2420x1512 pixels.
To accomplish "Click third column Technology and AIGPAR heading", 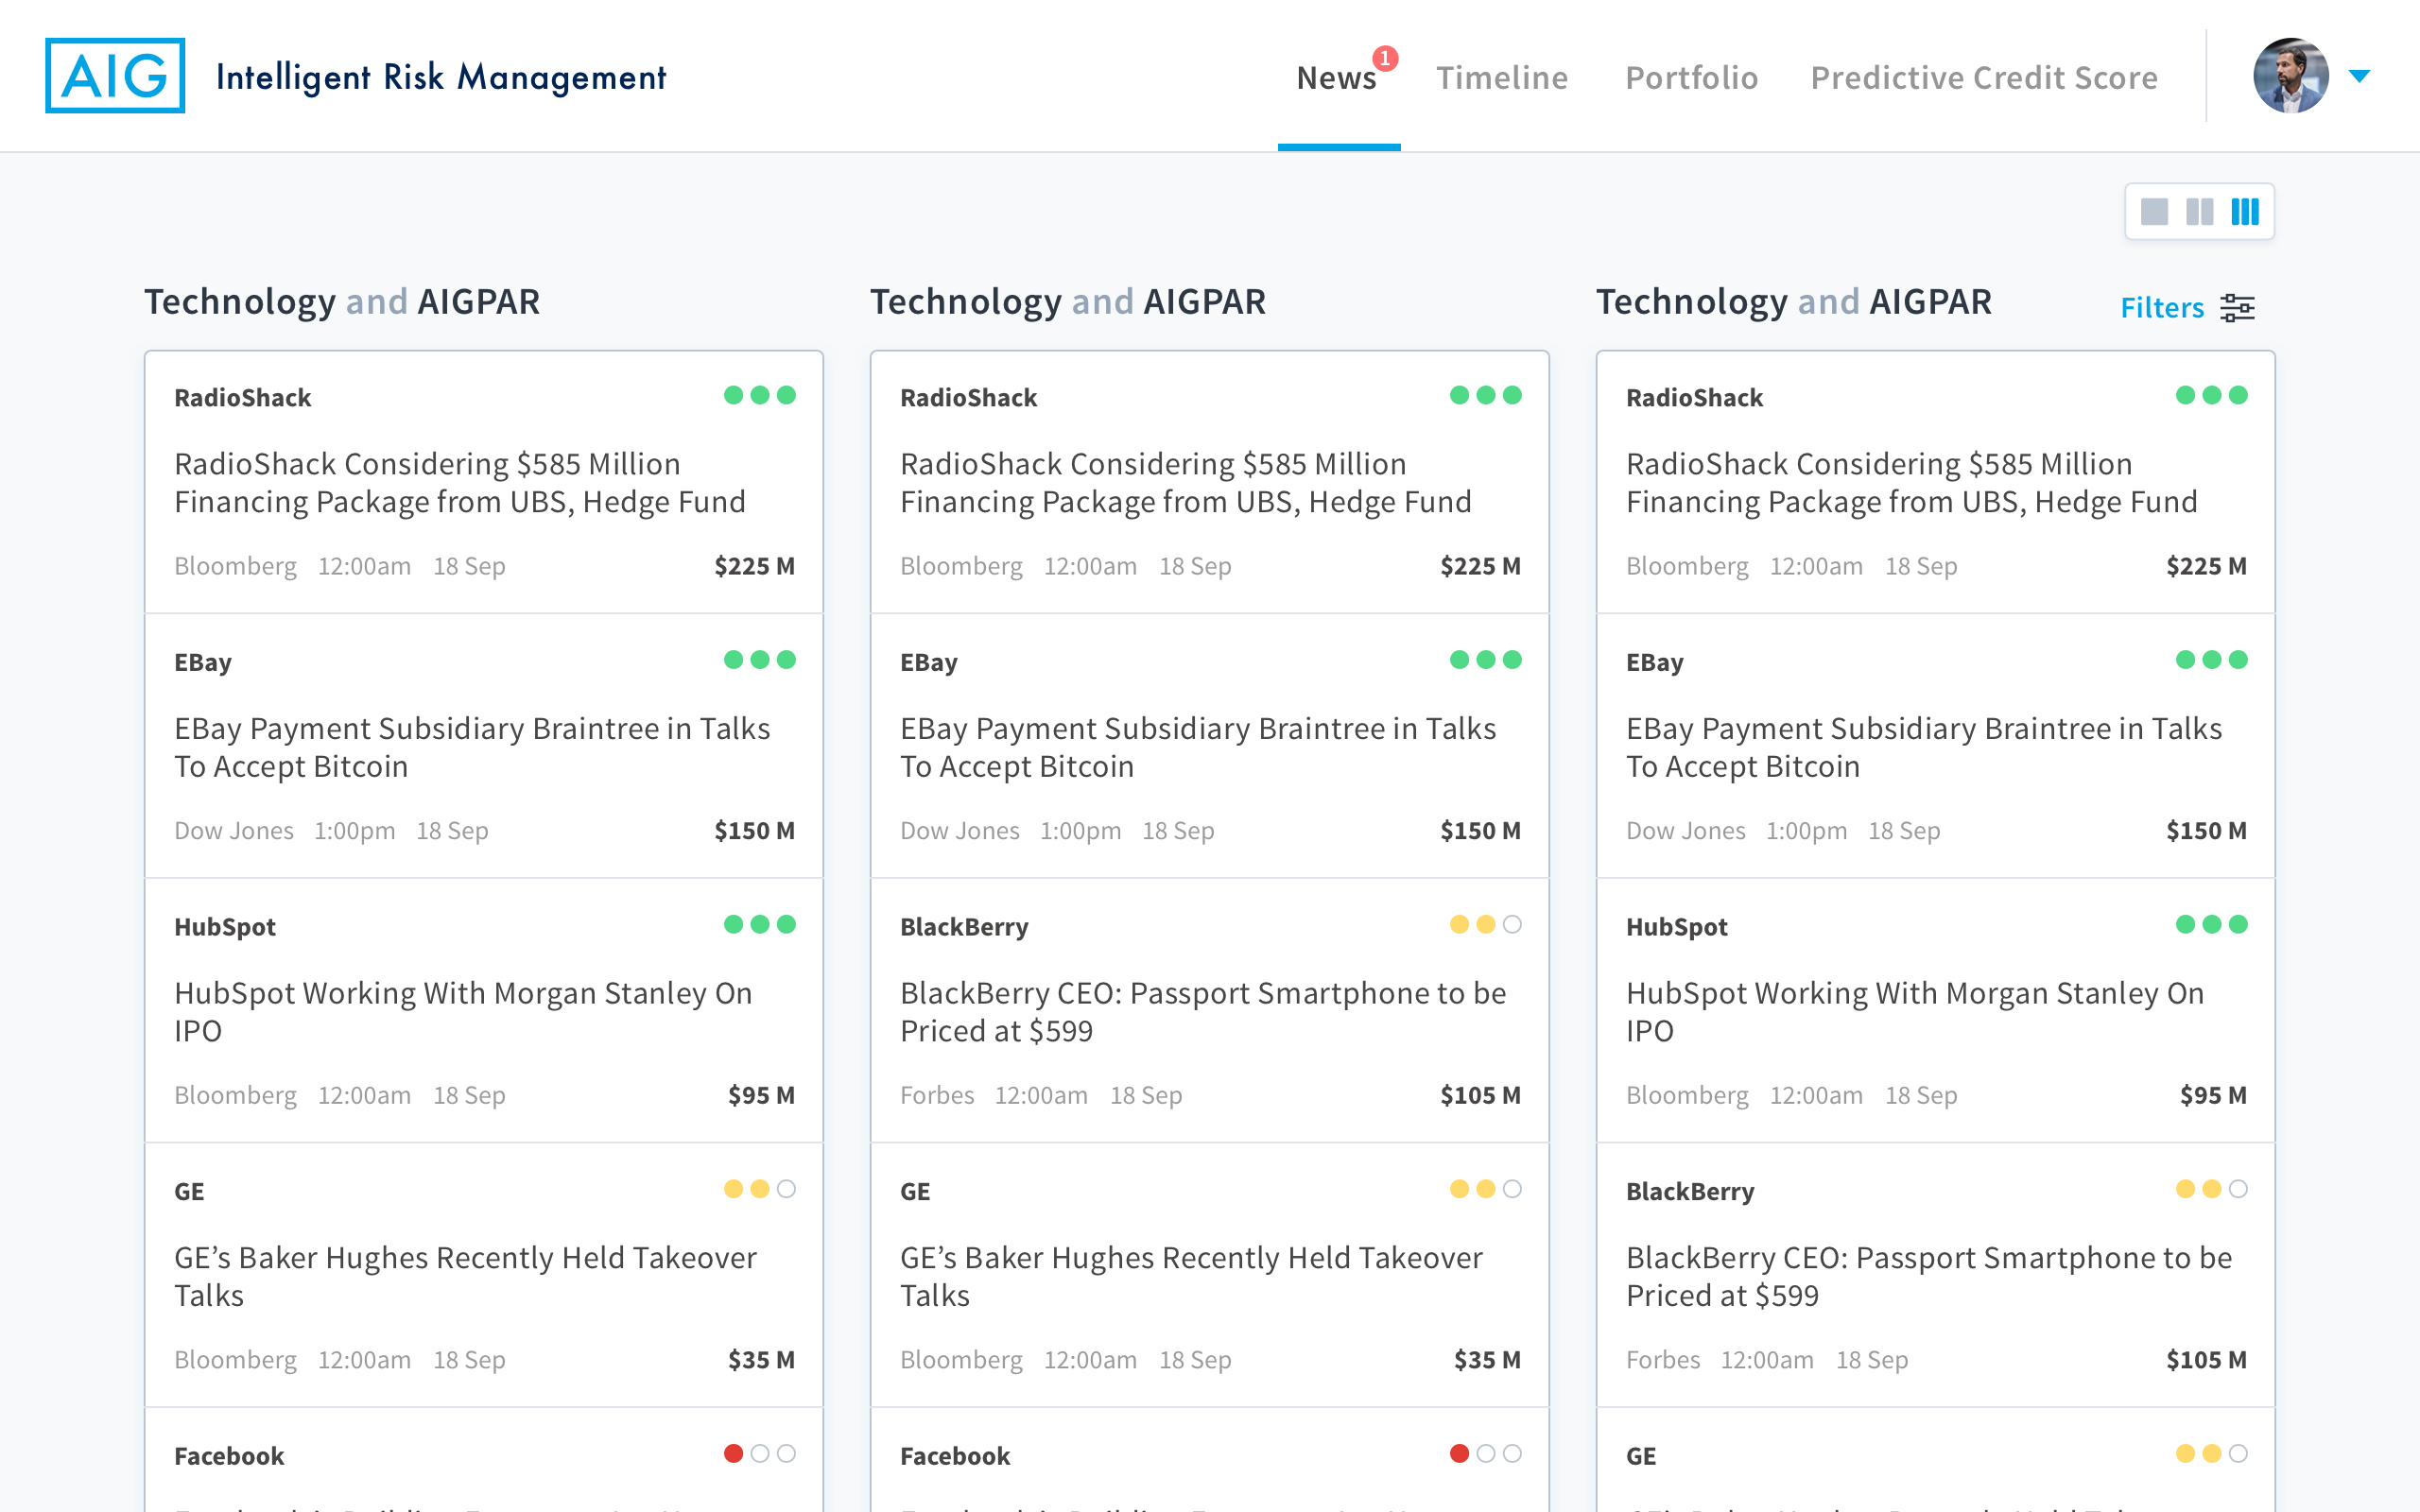I will point(1794,302).
